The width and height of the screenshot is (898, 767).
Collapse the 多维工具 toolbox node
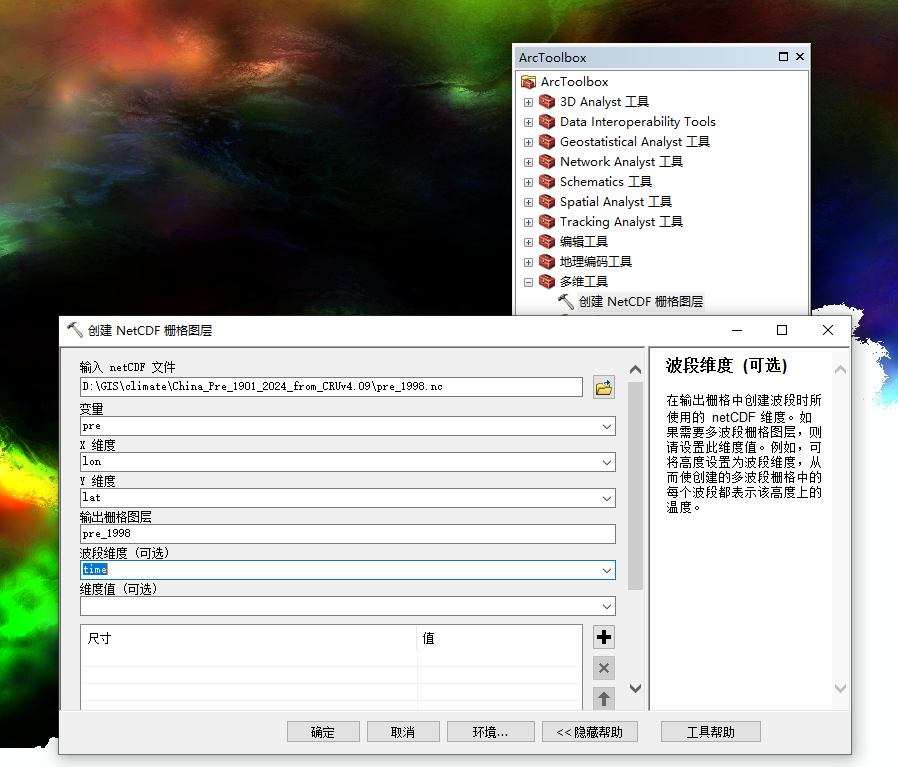529,282
